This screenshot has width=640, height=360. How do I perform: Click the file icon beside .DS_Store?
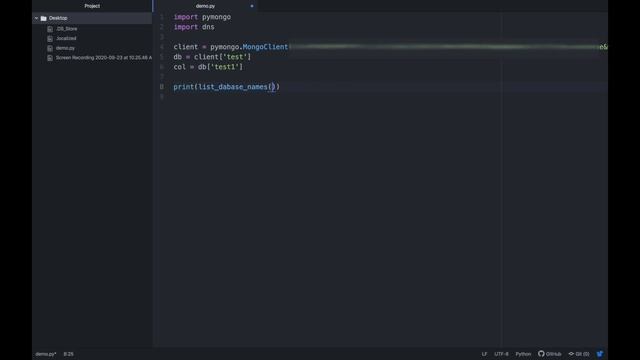coord(50,29)
